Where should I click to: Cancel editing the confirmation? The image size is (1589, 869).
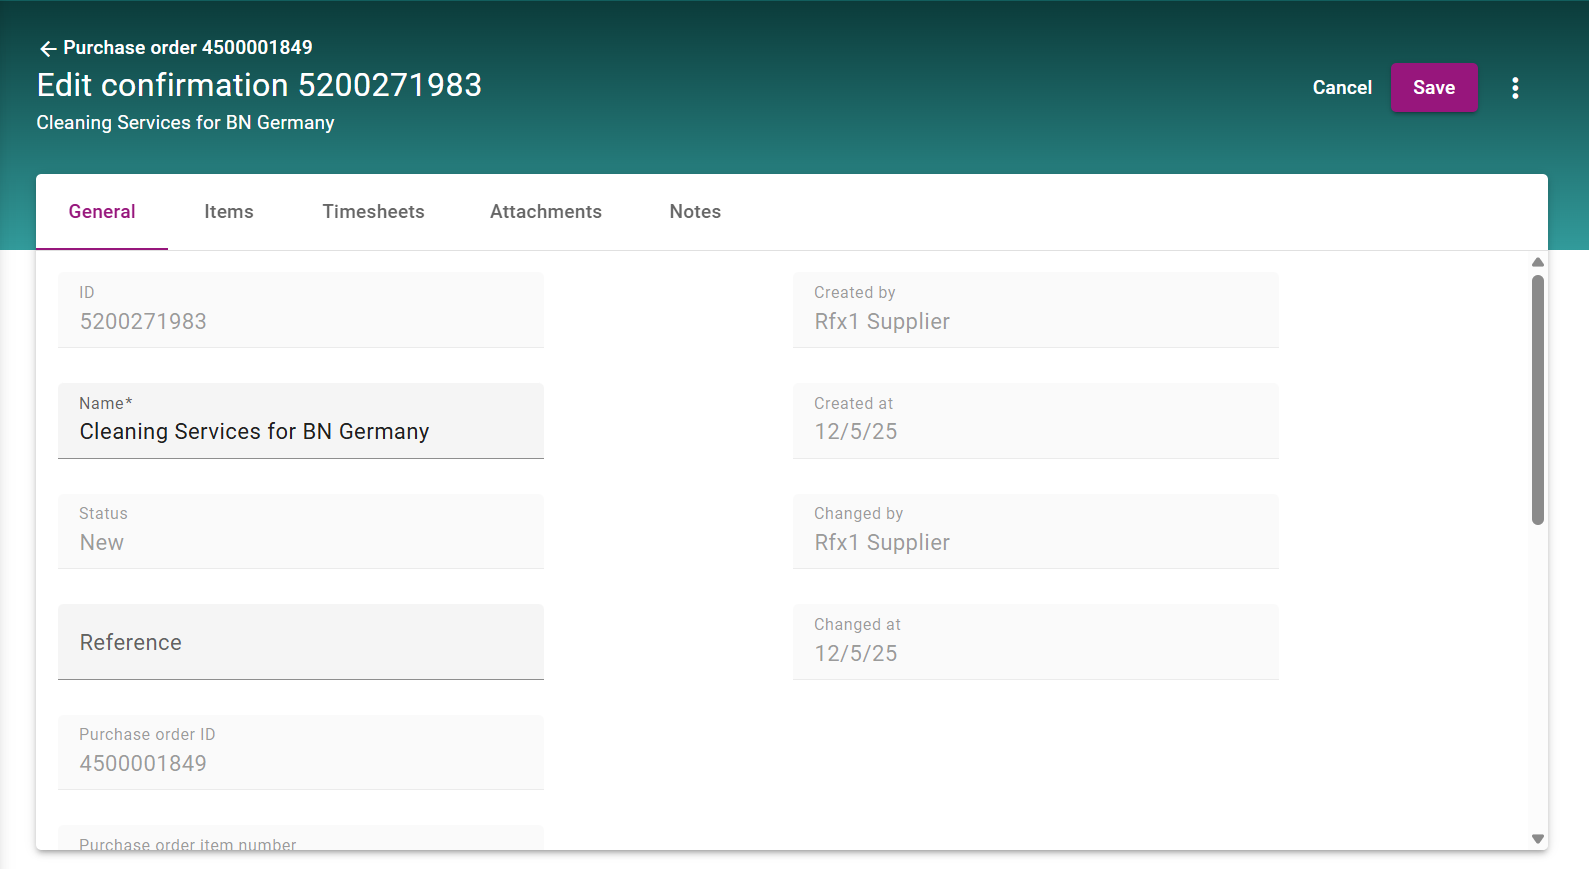point(1341,88)
